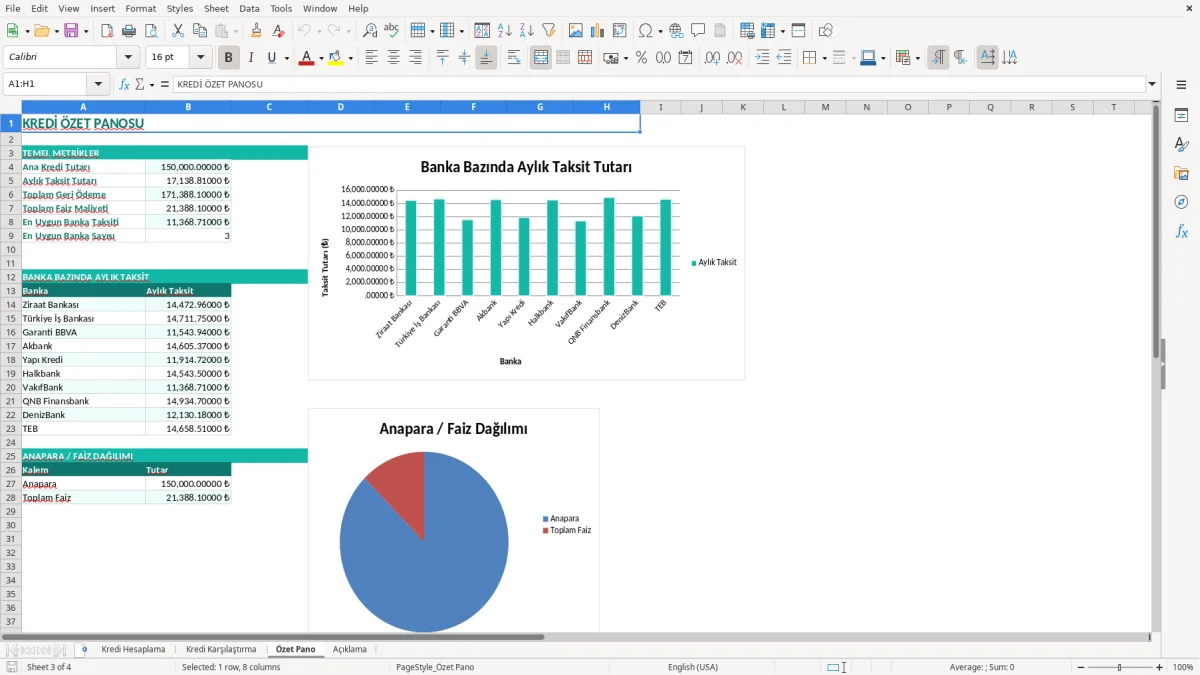Image resolution: width=1200 pixels, height=675 pixels.
Task: Click the Sidebar Settings hamburger icon
Action: click(x=1181, y=87)
